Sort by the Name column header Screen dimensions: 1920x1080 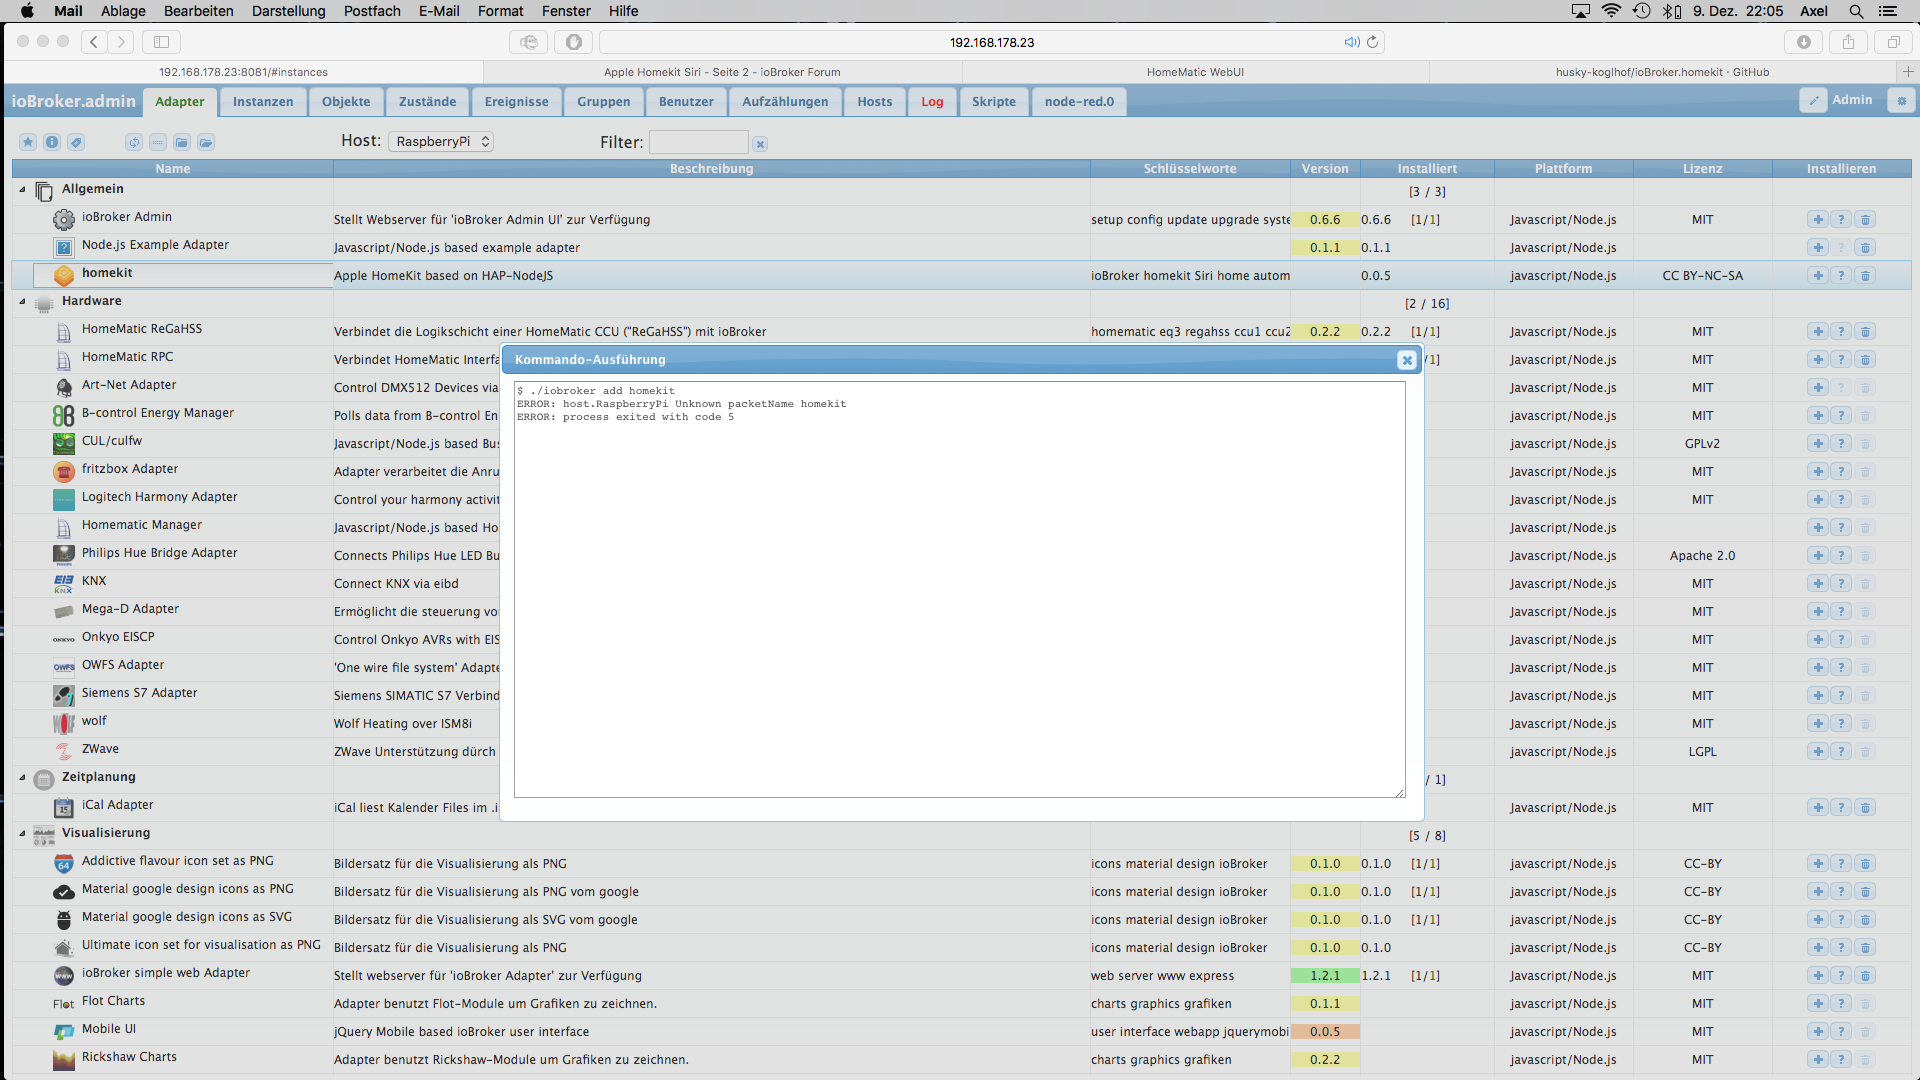173,169
